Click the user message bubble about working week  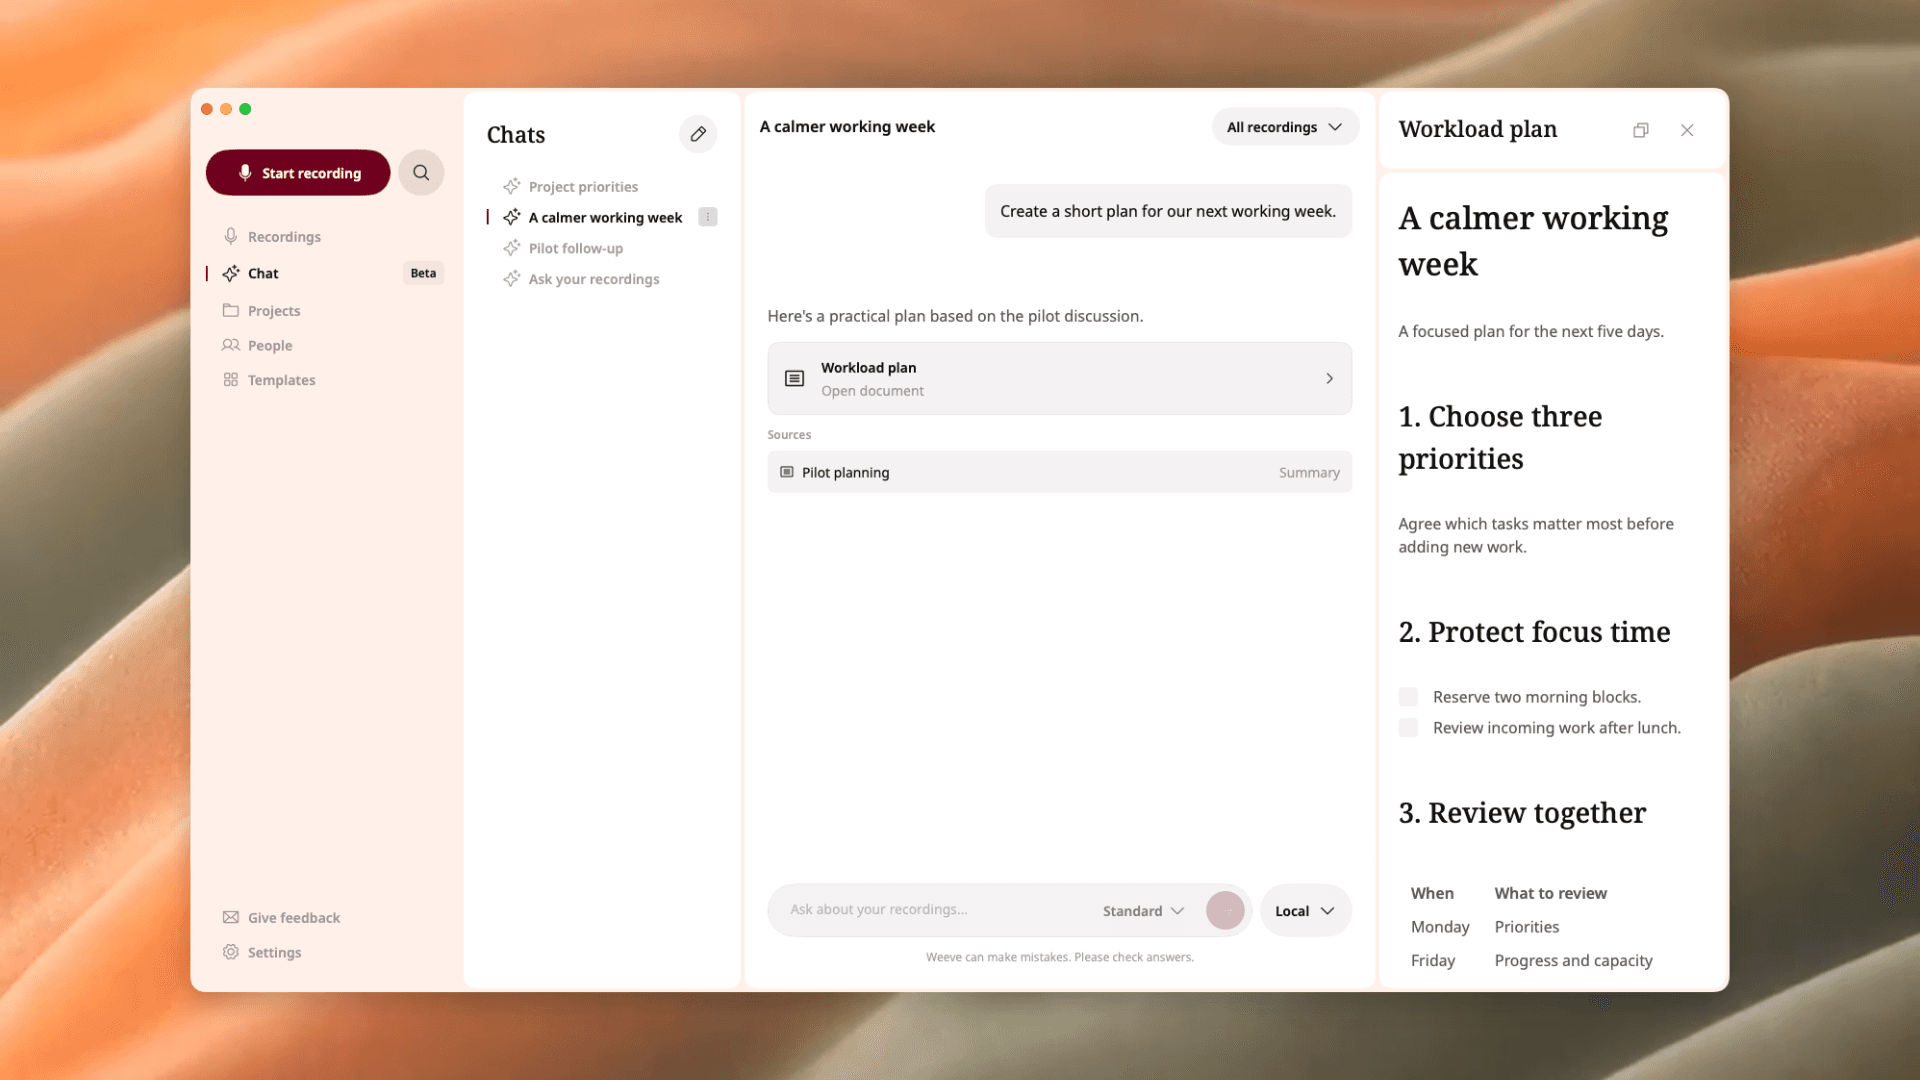1168,211
